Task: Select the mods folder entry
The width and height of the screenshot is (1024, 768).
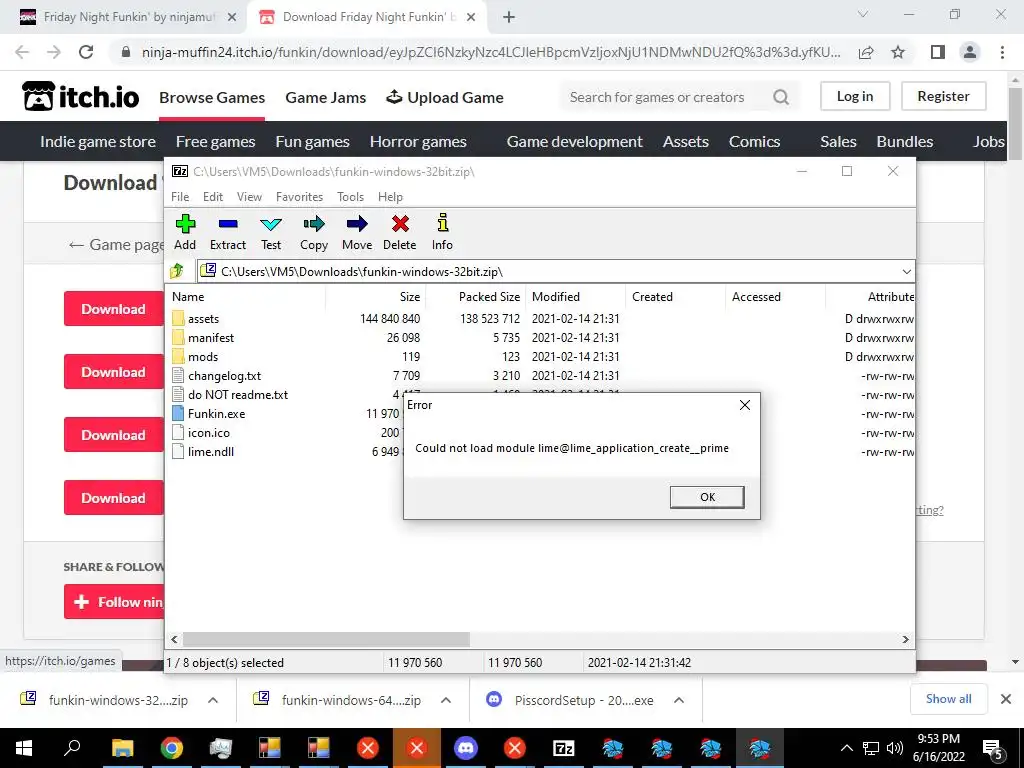Action: [195, 357]
